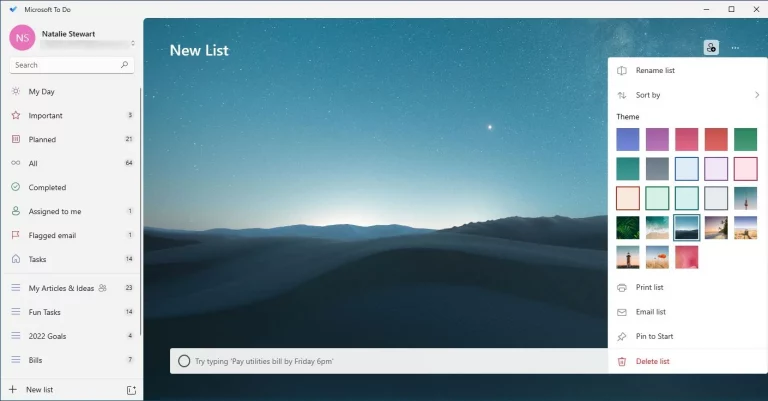This screenshot has width=768, height=401.
Task: Click the task circle in add-task field
Action: pyautogui.click(x=184, y=361)
